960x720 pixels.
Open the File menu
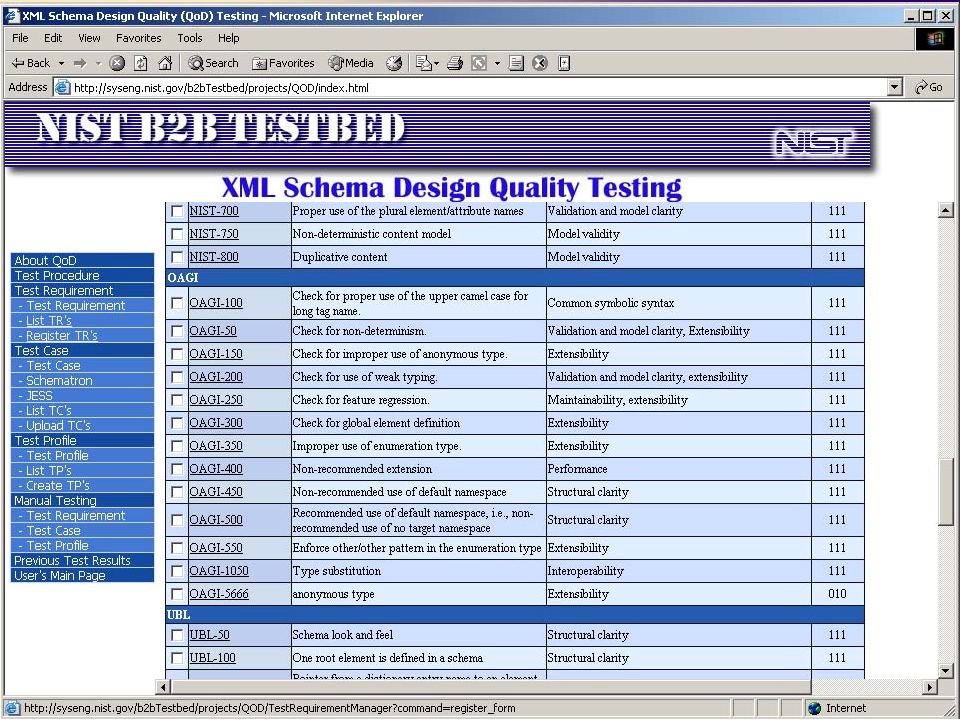click(x=20, y=38)
